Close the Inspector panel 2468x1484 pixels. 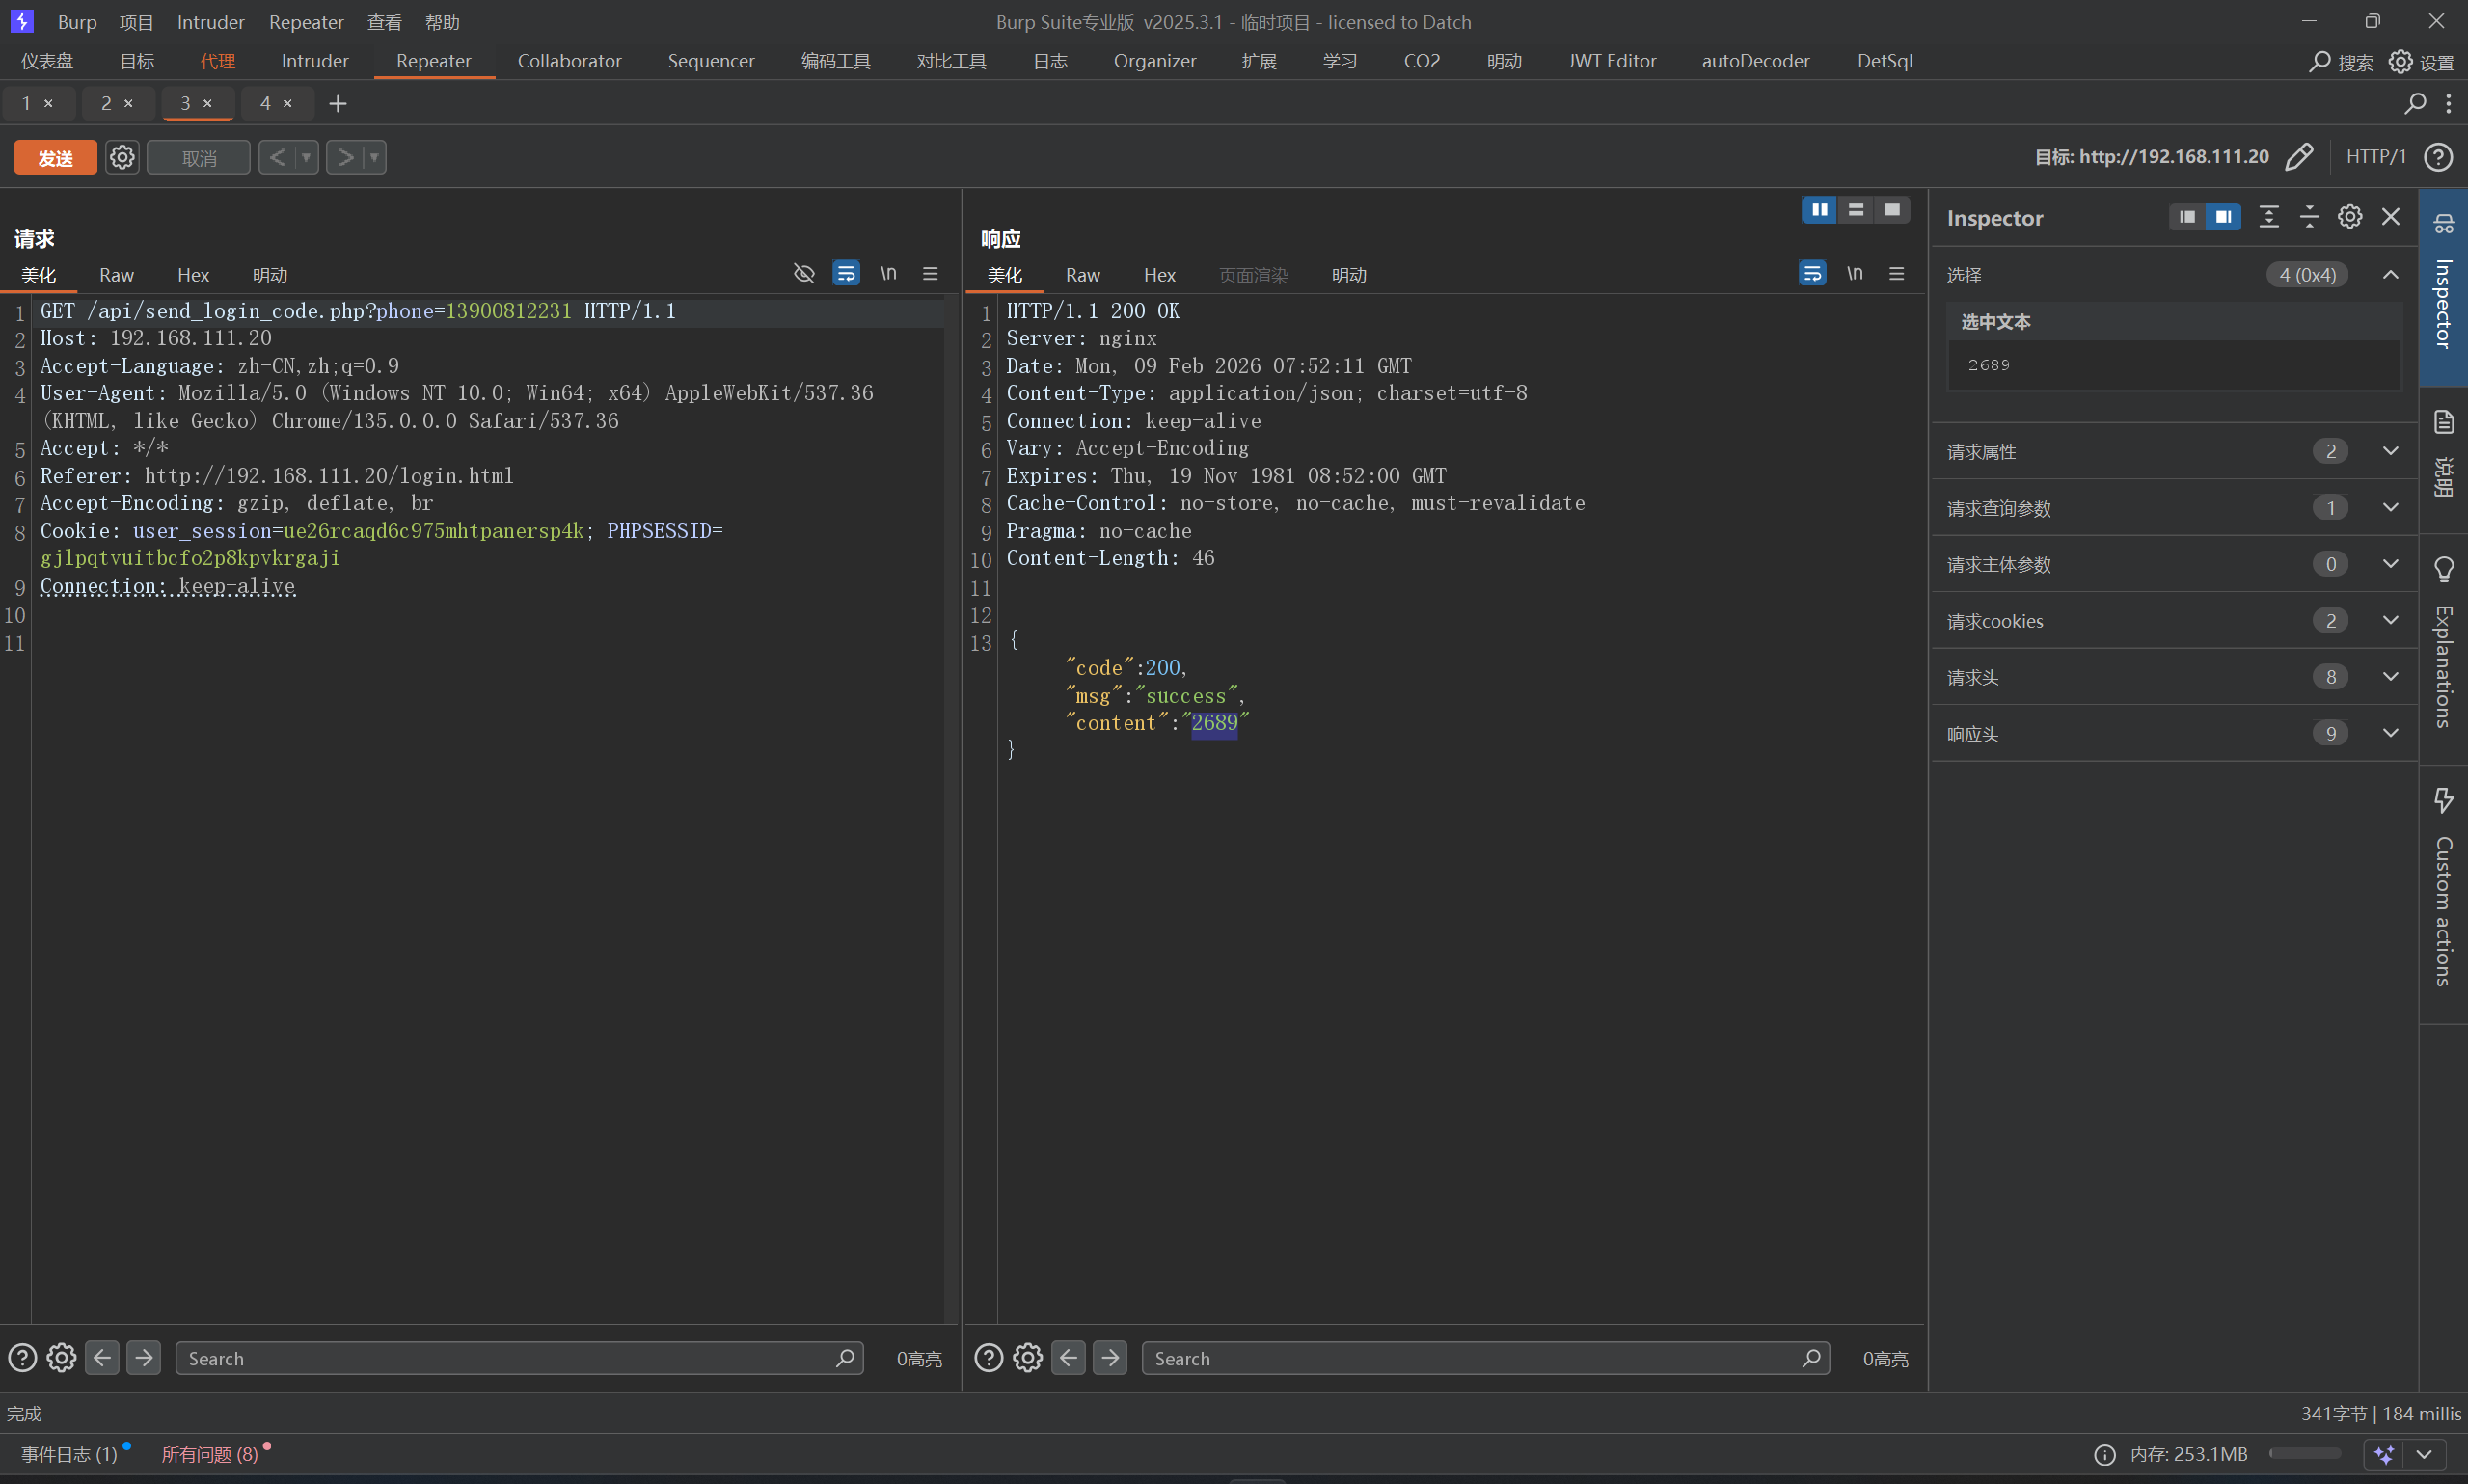(x=2391, y=217)
